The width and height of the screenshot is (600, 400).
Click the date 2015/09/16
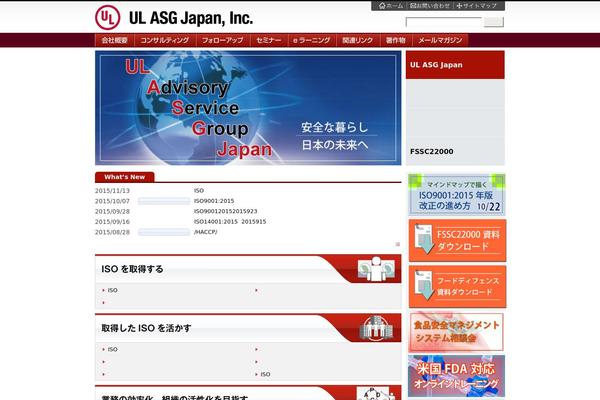pos(112,222)
